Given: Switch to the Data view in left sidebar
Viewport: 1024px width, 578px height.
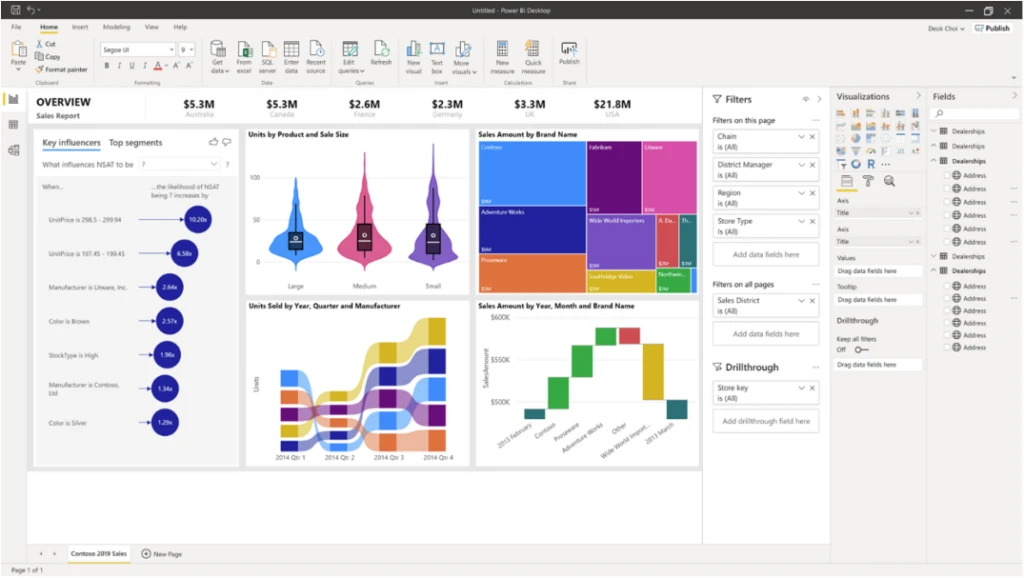Looking at the screenshot, I should point(14,123).
